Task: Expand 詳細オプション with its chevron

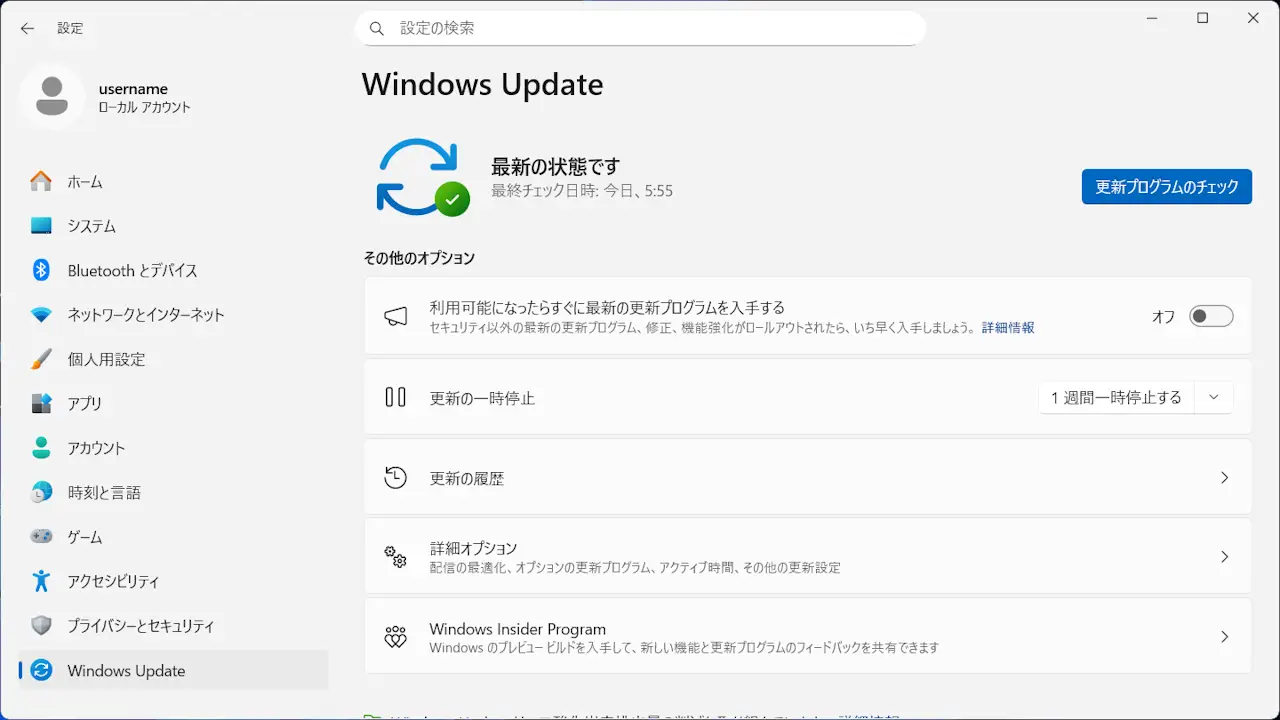Action: [x=1224, y=557]
